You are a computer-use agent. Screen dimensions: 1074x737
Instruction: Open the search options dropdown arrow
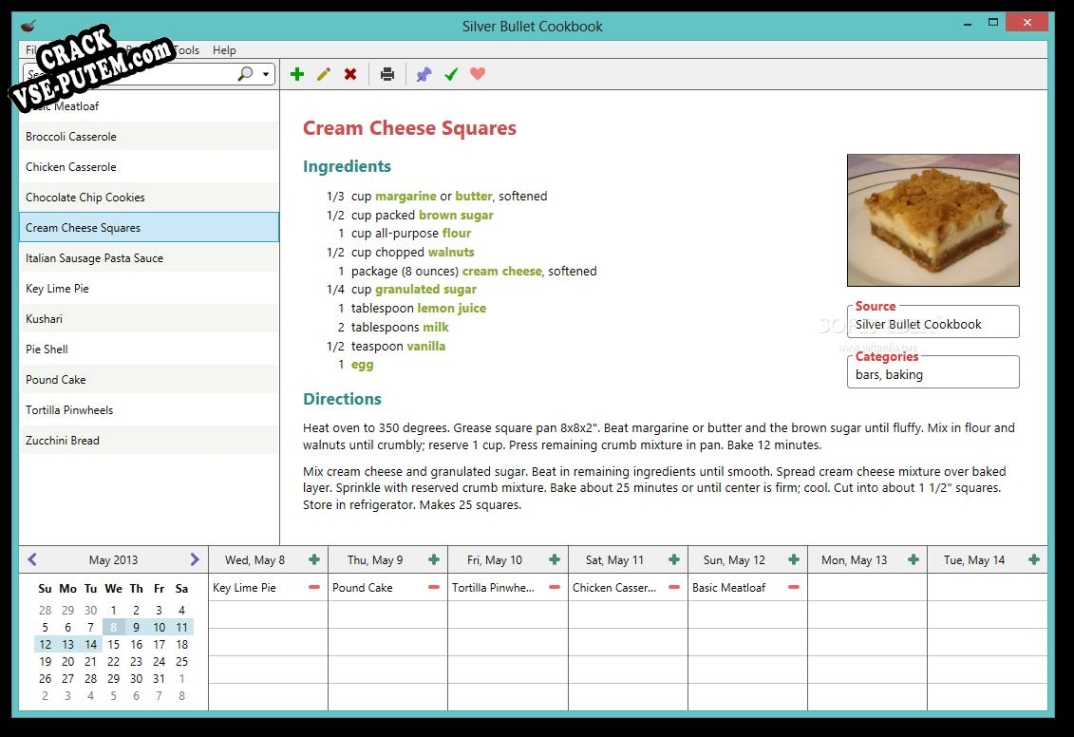point(266,74)
